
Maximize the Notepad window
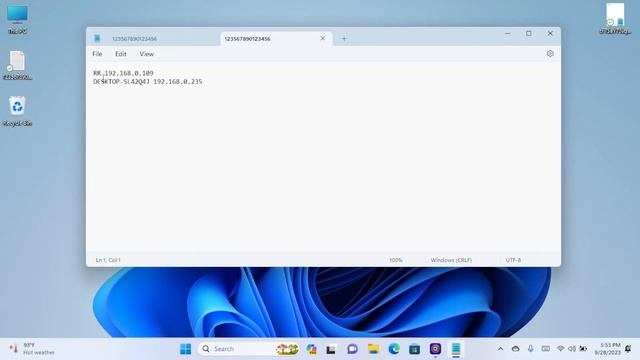coord(529,33)
